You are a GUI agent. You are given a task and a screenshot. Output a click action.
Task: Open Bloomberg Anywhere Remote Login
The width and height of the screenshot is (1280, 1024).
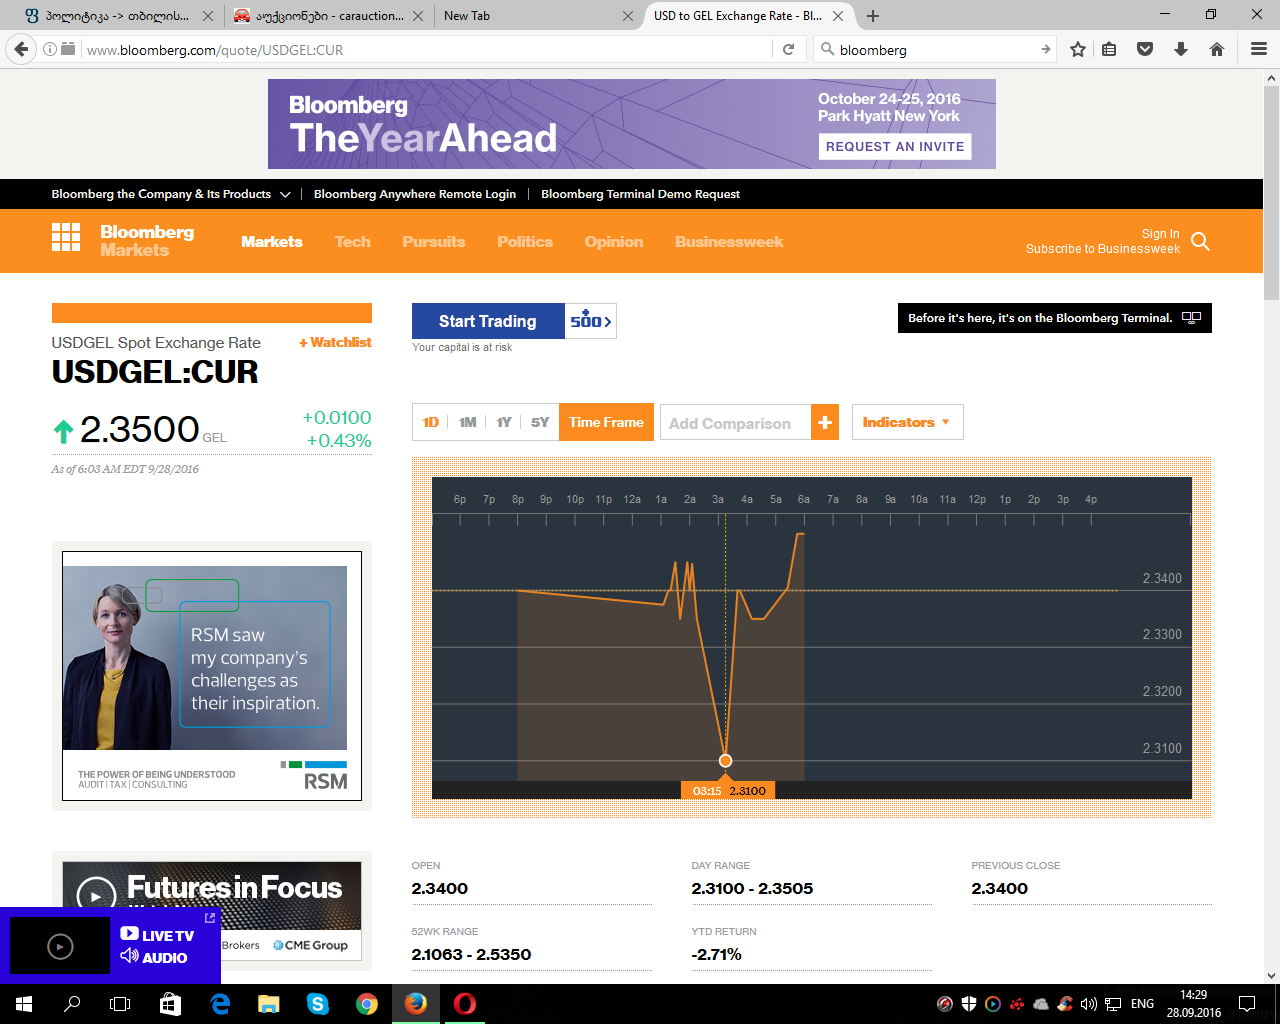[415, 194]
